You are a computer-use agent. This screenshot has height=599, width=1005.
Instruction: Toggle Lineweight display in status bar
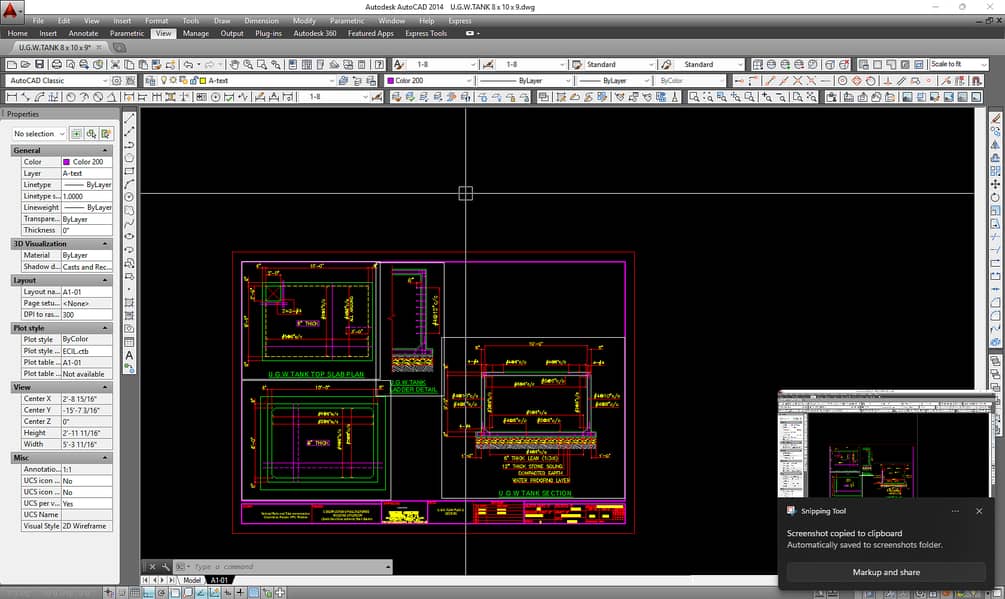pyautogui.click(x=240, y=593)
